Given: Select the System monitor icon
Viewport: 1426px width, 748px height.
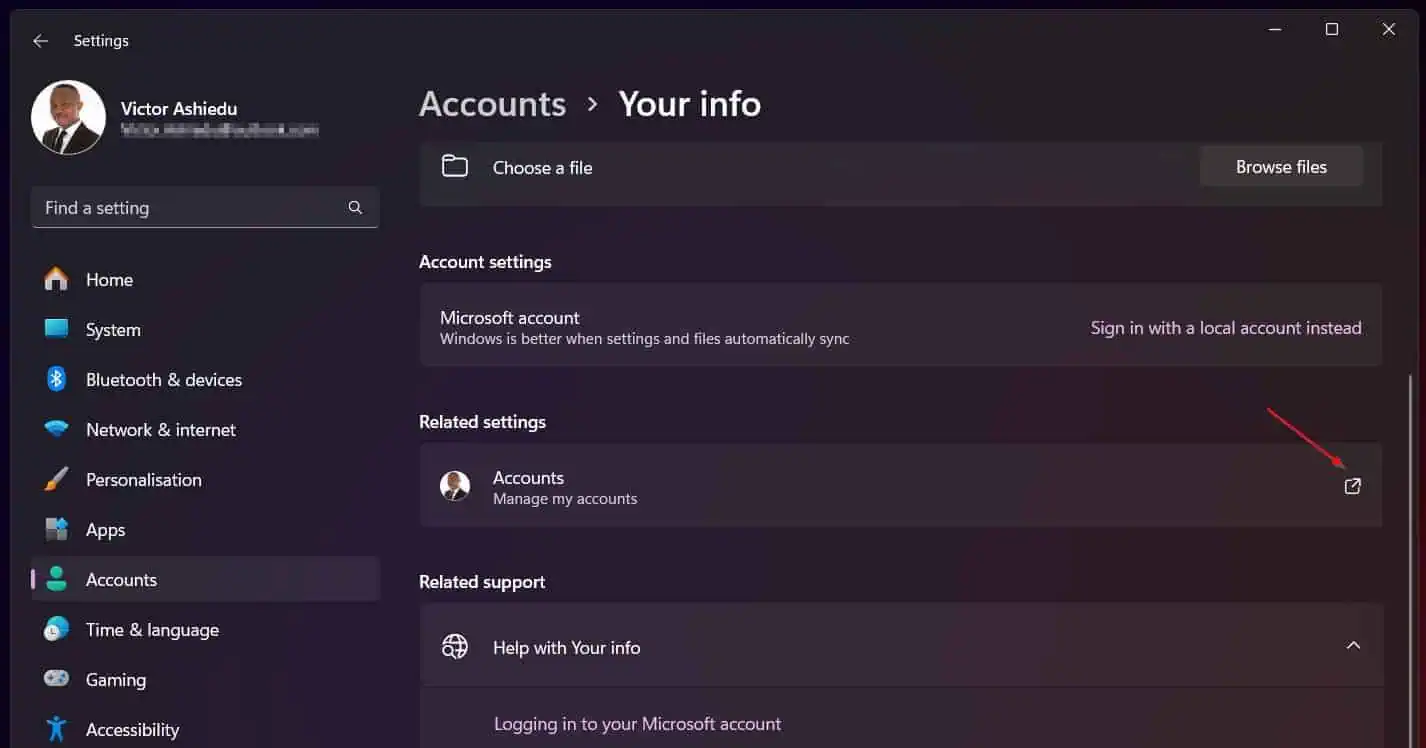Looking at the screenshot, I should click(x=57, y=329).
